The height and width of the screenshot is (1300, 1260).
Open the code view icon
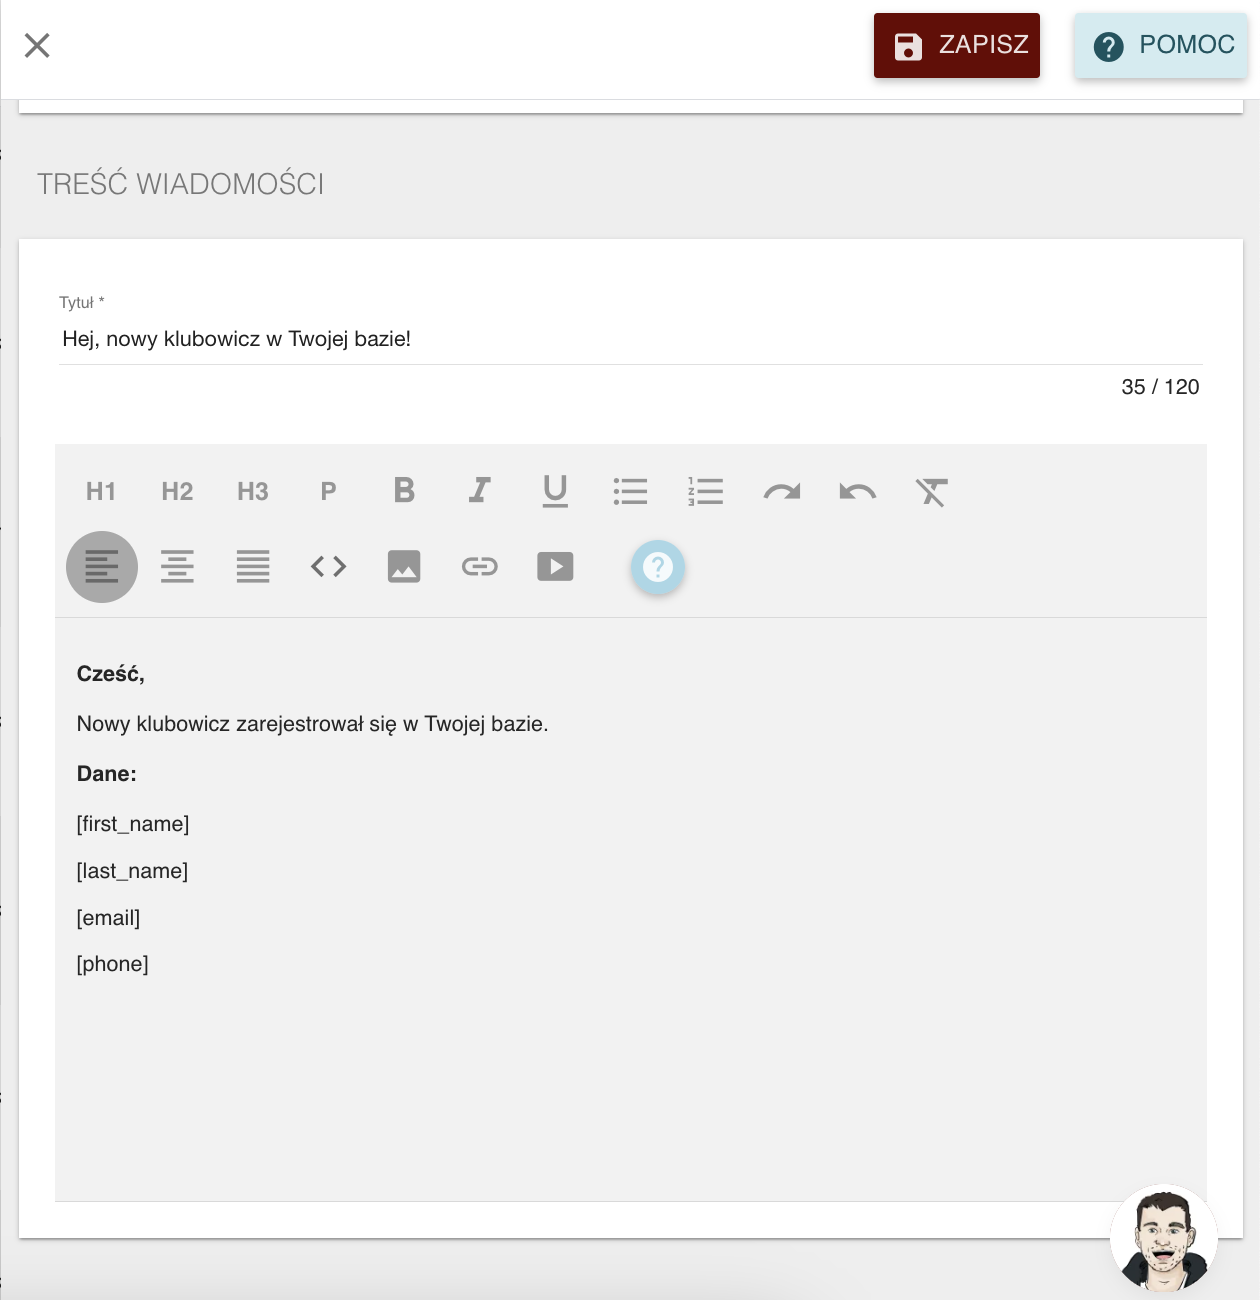[328, 567]
